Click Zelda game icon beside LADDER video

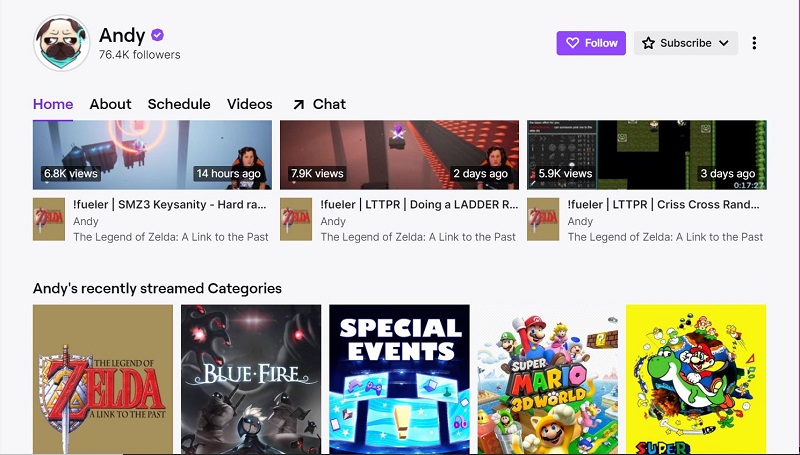click(x=296, y=219)
